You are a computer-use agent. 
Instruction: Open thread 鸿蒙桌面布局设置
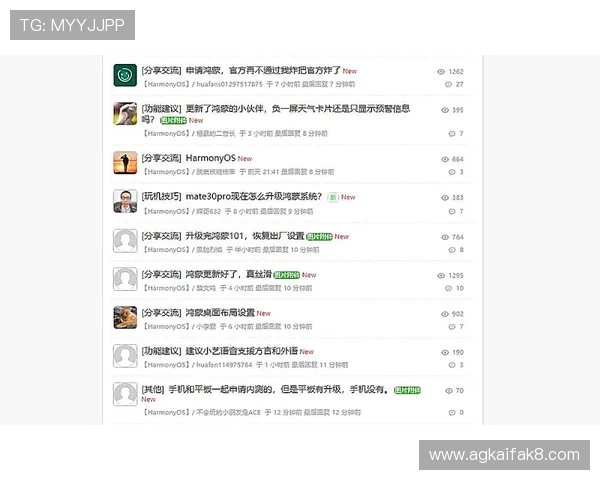click(220, 313)
